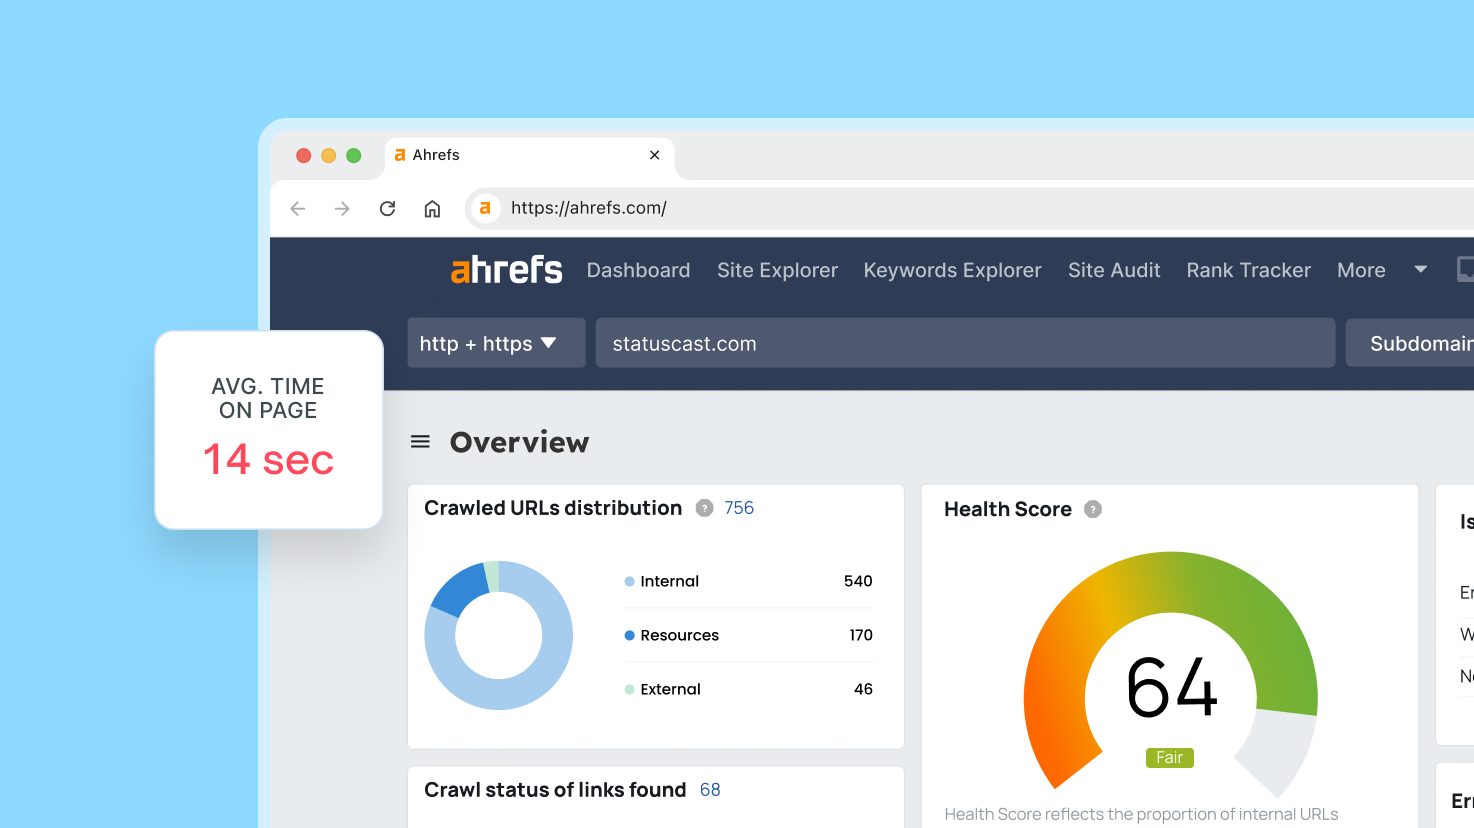Image resolution: width=1474 pixels, height=828 pixels.
Task: Click the Ahrefs favicon in the address bar
Action: pyautogui.click(x=485, y=208)
